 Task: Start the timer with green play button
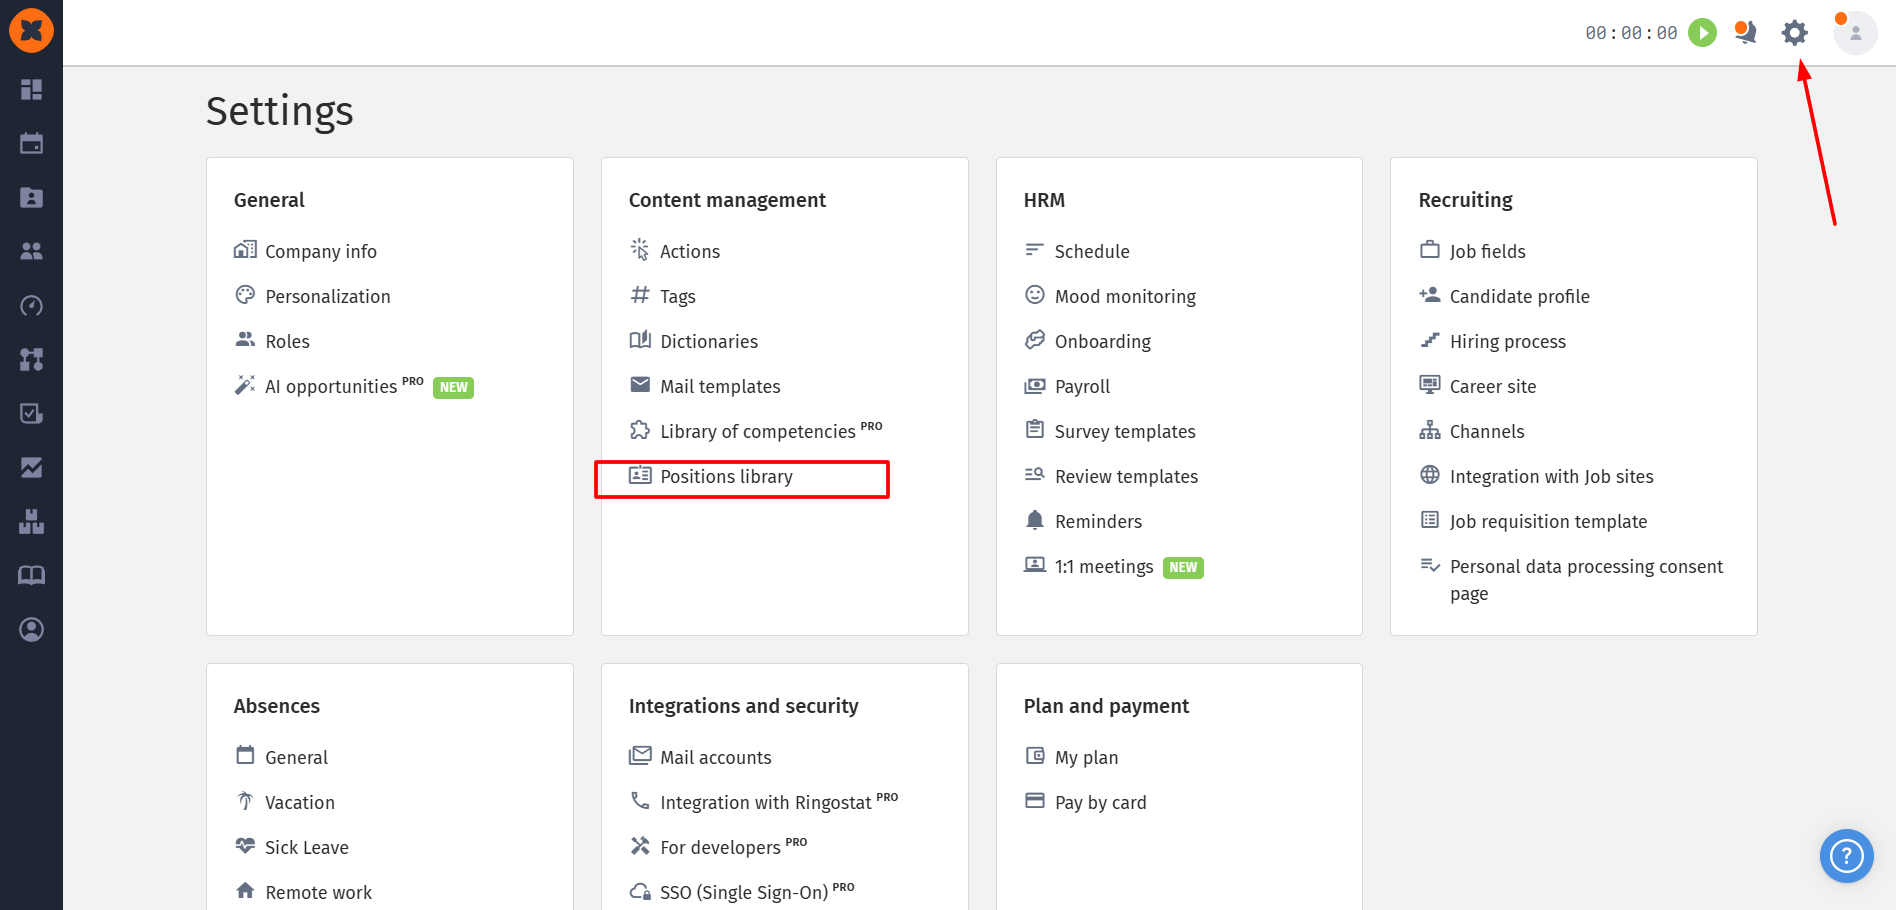pos(1702,33)
